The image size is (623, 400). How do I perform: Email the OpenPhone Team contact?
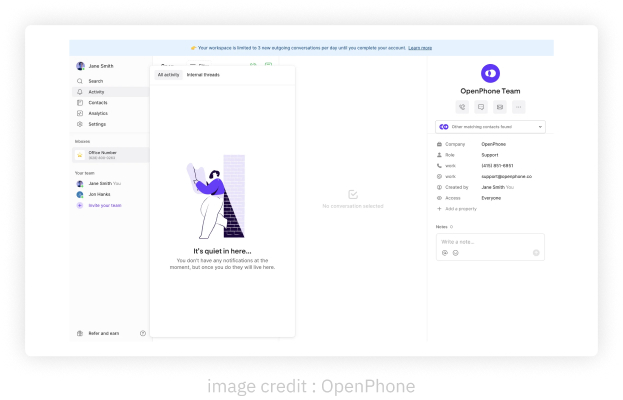[x=500, y=107]
